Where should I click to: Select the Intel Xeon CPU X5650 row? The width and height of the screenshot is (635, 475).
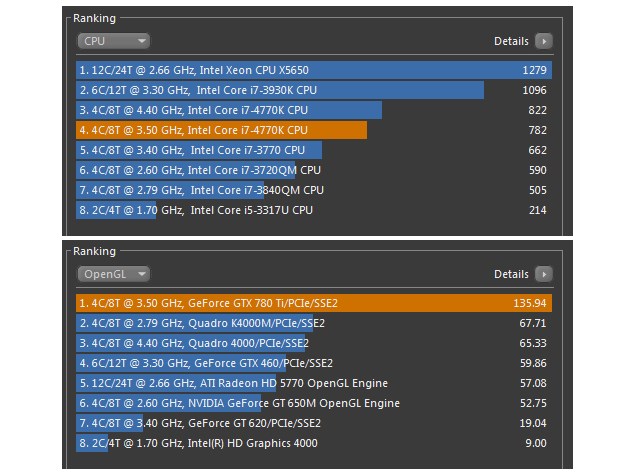click(314, 70)
